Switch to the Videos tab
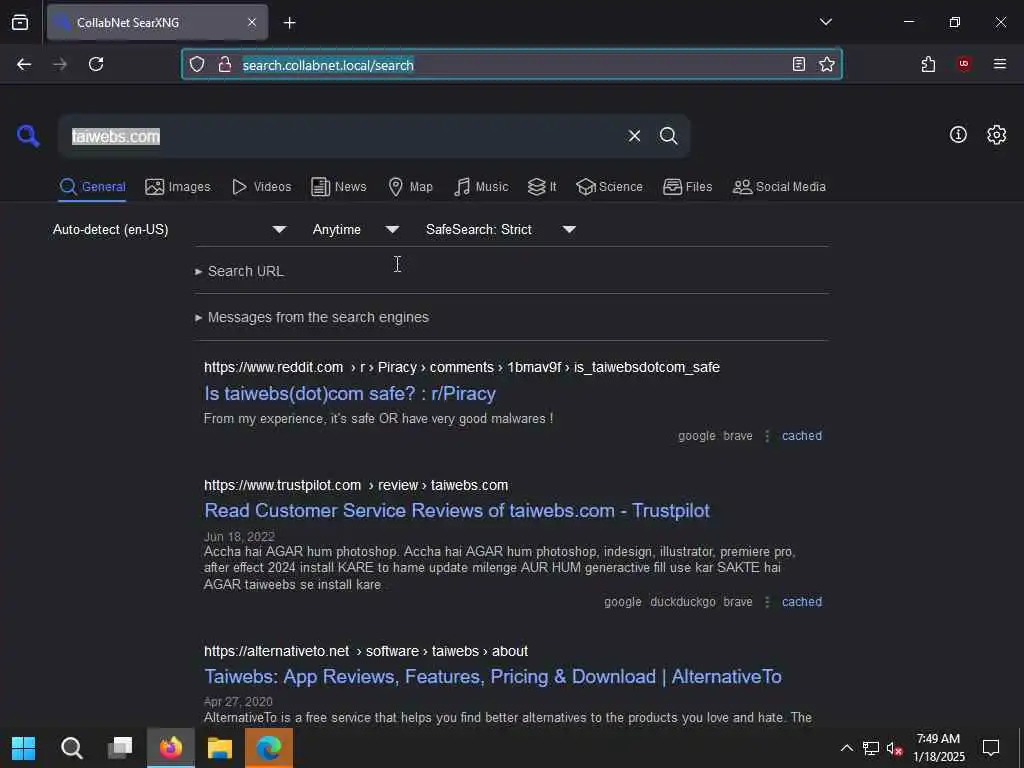The width and height of the screenshot is (1024, 768). pos(261,187)
